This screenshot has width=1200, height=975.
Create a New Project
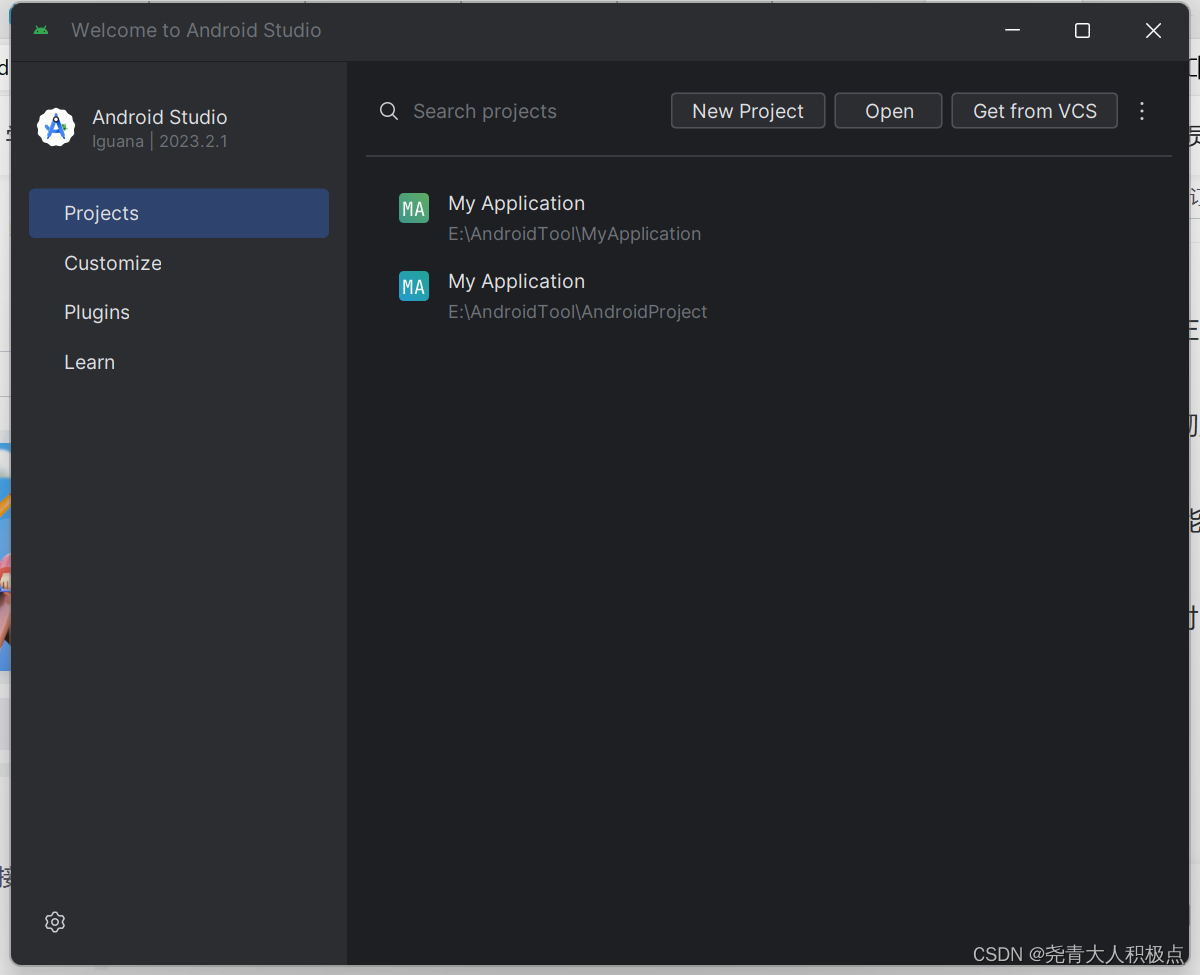coord(748,111)
